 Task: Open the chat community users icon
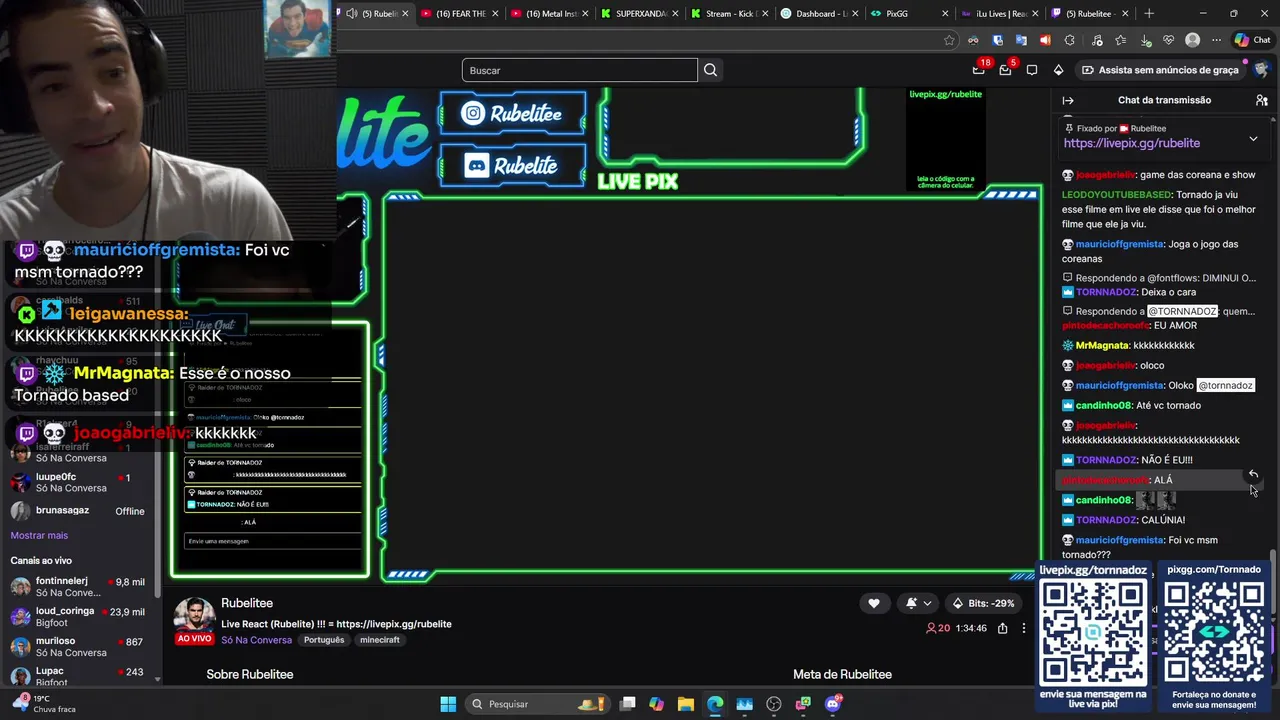tap(1261, 100)
